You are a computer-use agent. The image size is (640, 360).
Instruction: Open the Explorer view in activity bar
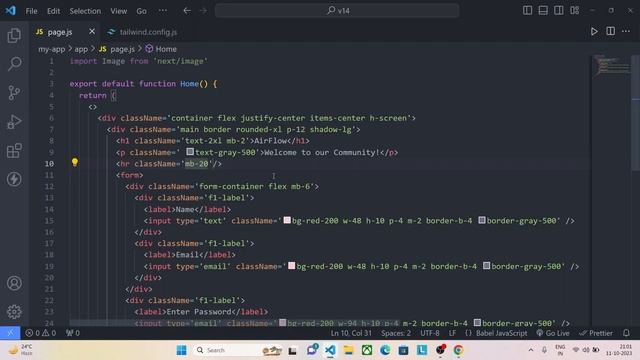click(x=14, y=36)
